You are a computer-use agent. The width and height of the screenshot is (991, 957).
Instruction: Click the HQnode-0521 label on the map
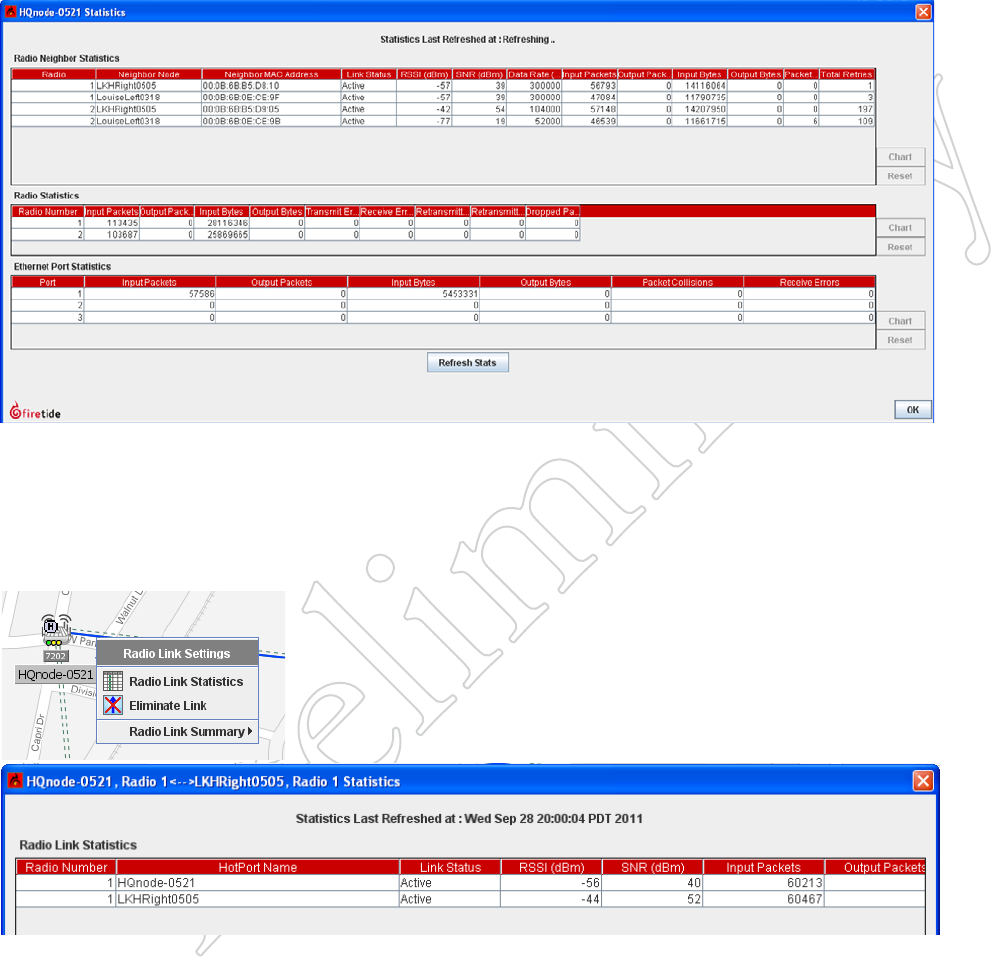[x=56, y=674]
